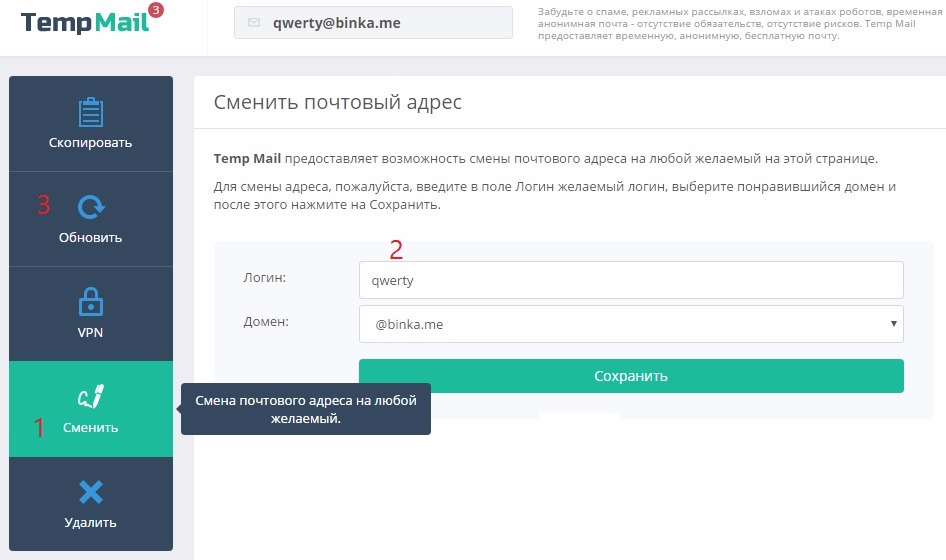Click the padlock VPN icon

coord(91,301)
